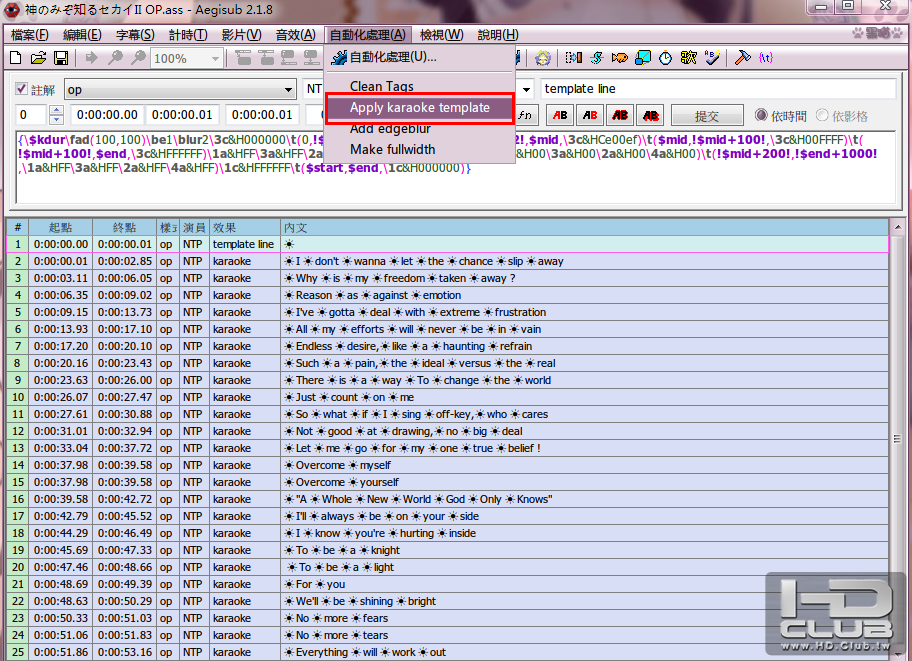Cycle tag hiding with {\t} icon
The height and width of the screenshot is (661, 912).
point(766,58)
